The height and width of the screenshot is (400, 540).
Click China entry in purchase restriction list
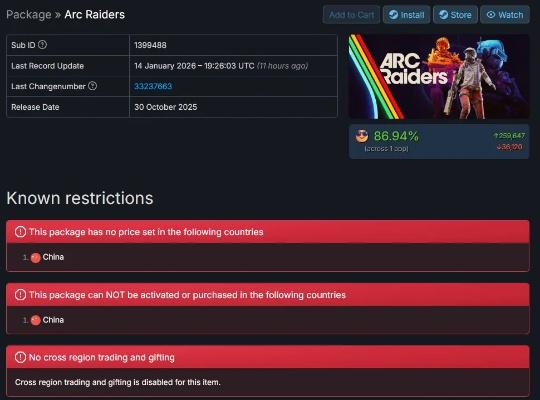[x=53, y=320]
